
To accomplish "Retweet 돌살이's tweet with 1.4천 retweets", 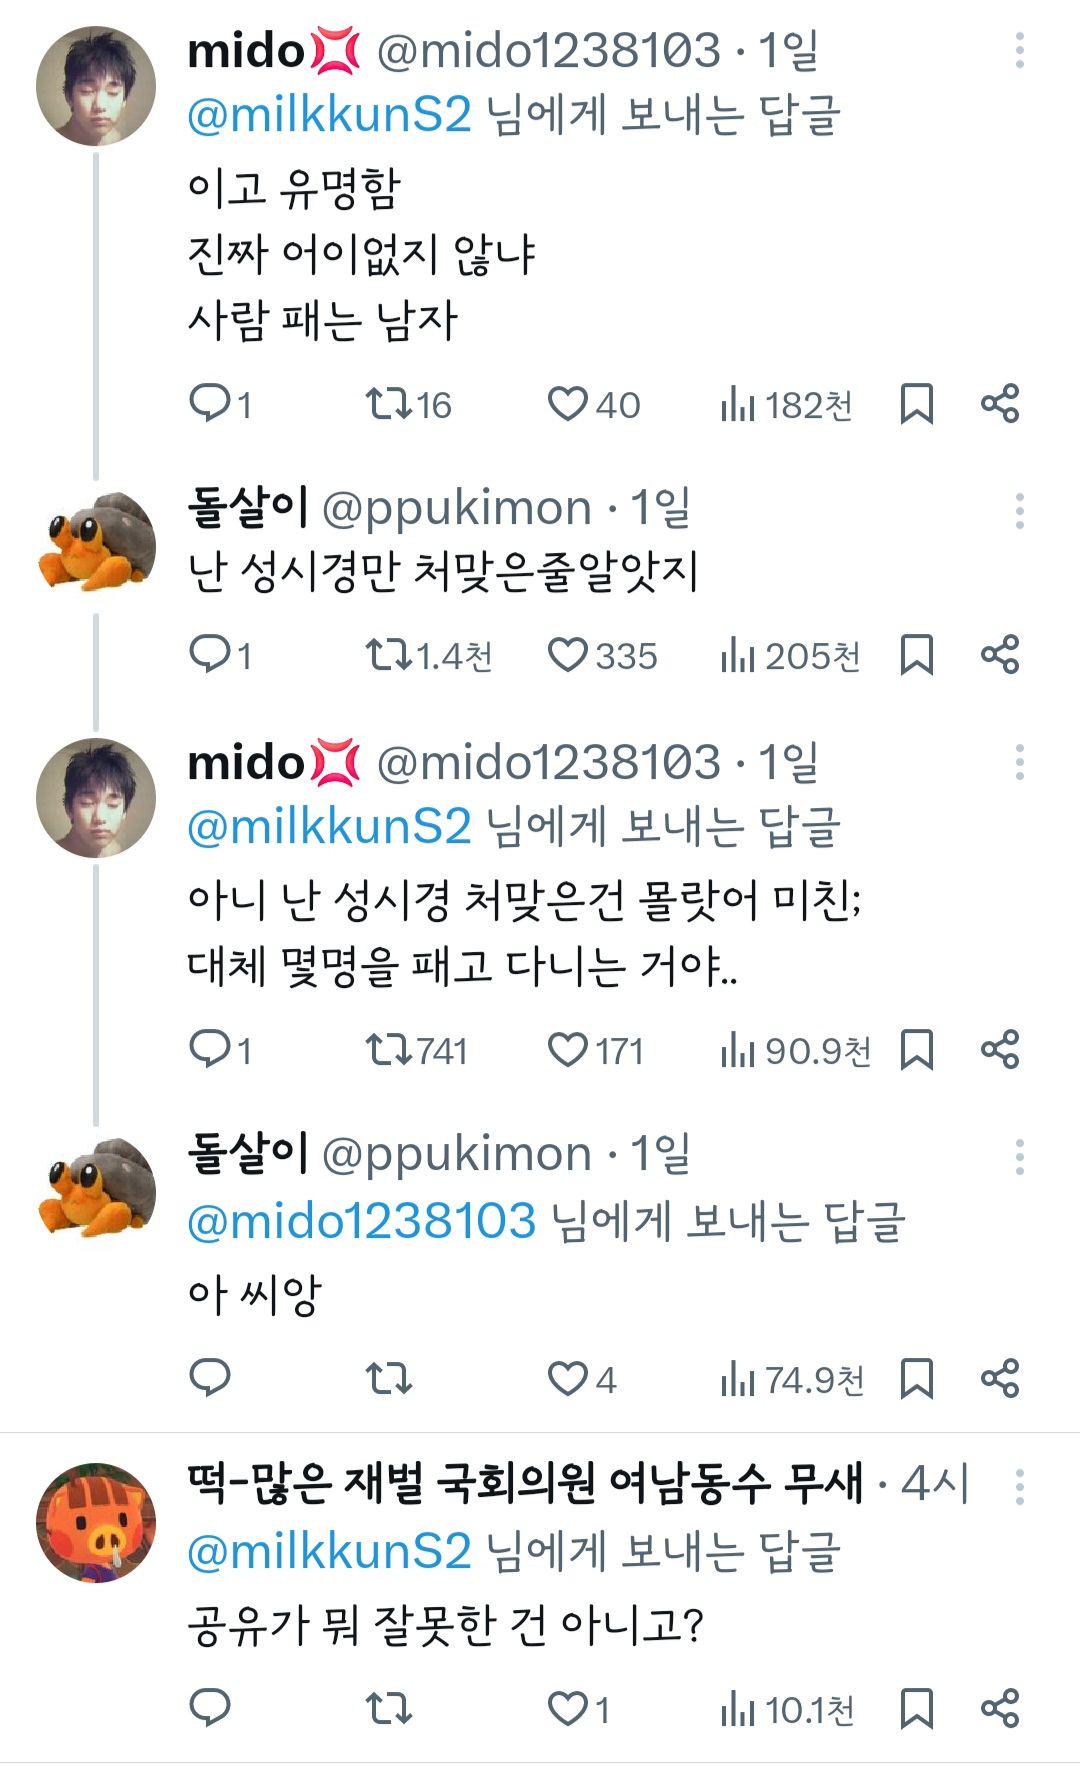I will click(388, 655).
